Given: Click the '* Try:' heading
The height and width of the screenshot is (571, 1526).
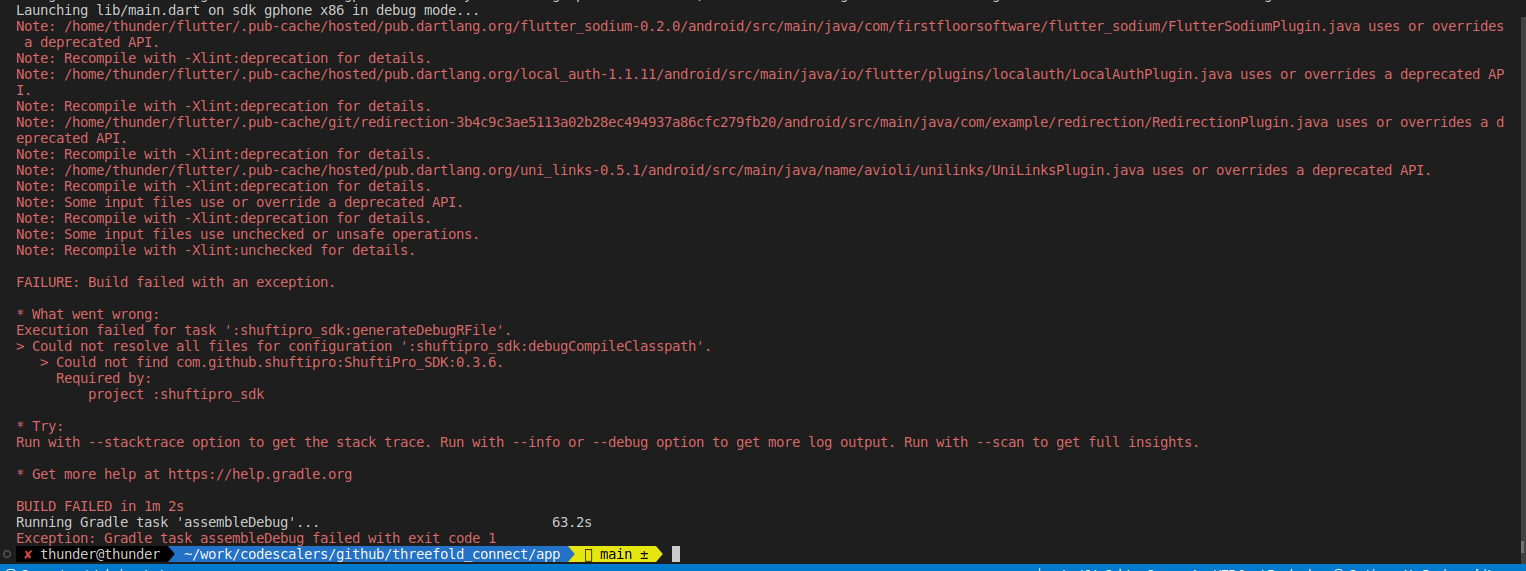Looking at the screenshot, I should pos(40,426).
